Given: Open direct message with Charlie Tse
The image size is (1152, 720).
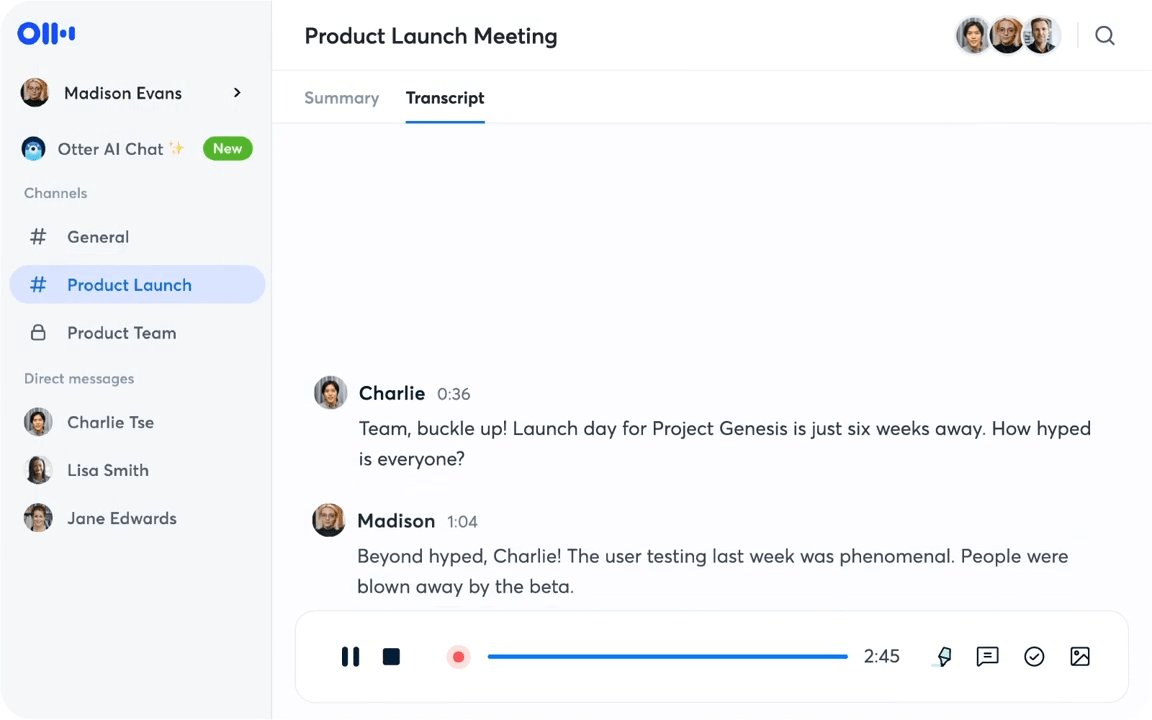Looking at the screenshot, I should point(110,422).
